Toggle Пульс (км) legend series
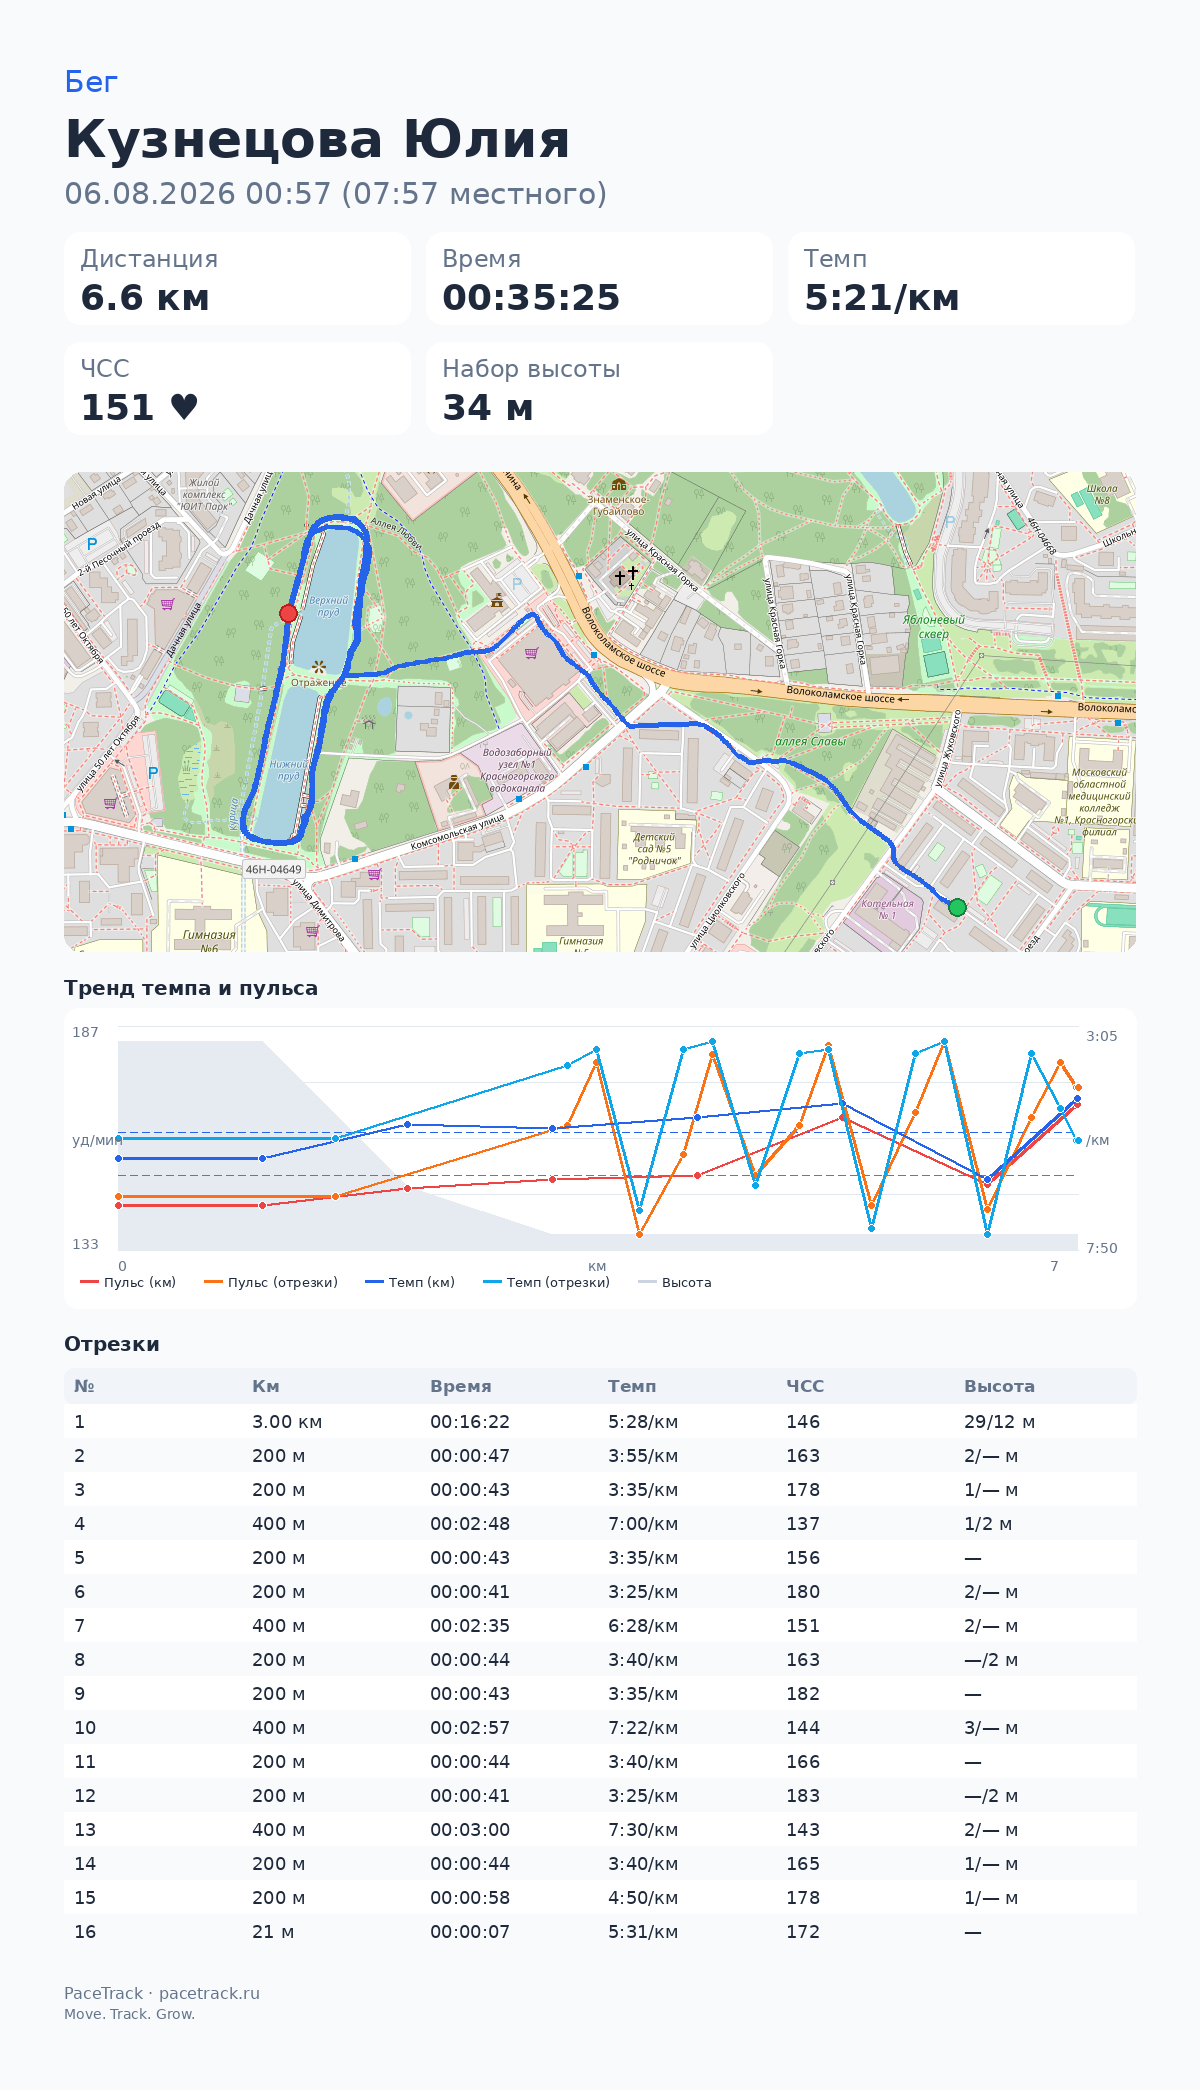Image resolution: width=1200 pixels, height=2090 pixels. coord(128,1282)
